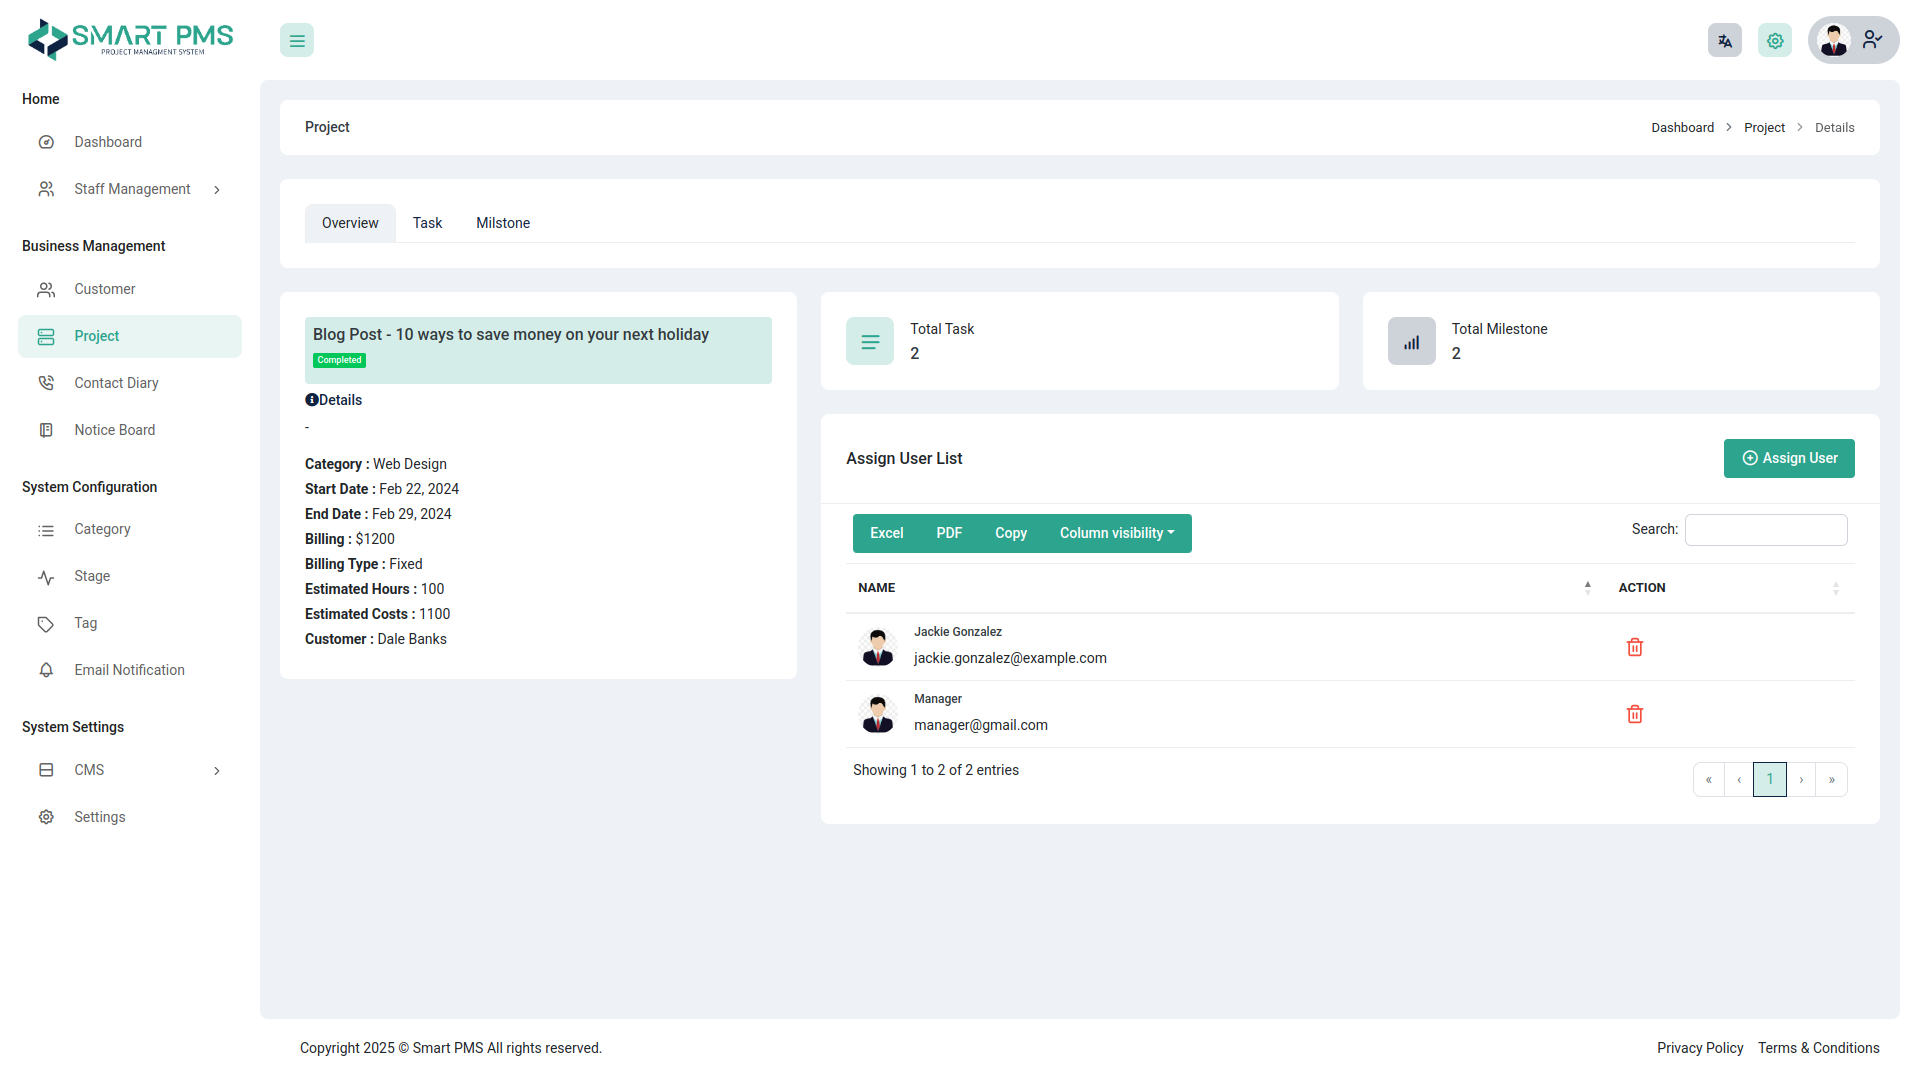Click inside the Search input field

click(x=1765, y=529)
